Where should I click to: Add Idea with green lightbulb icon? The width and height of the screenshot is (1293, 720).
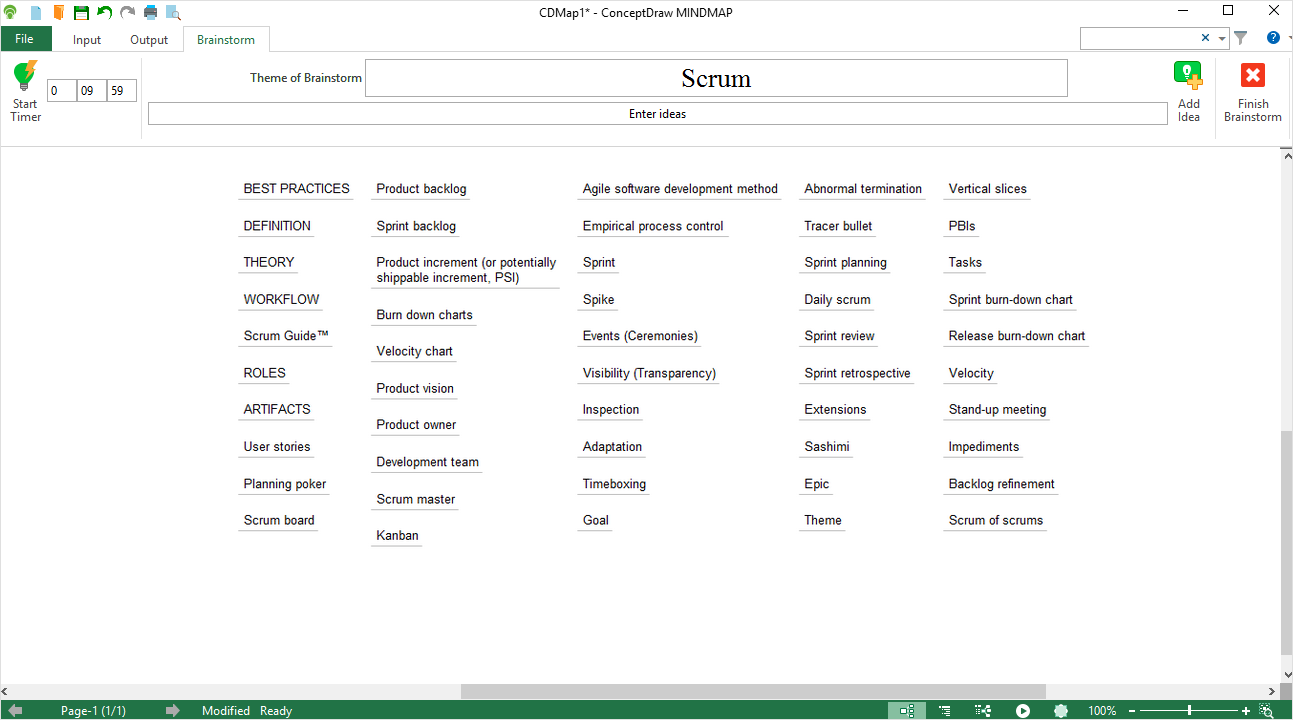point(1188,91)
